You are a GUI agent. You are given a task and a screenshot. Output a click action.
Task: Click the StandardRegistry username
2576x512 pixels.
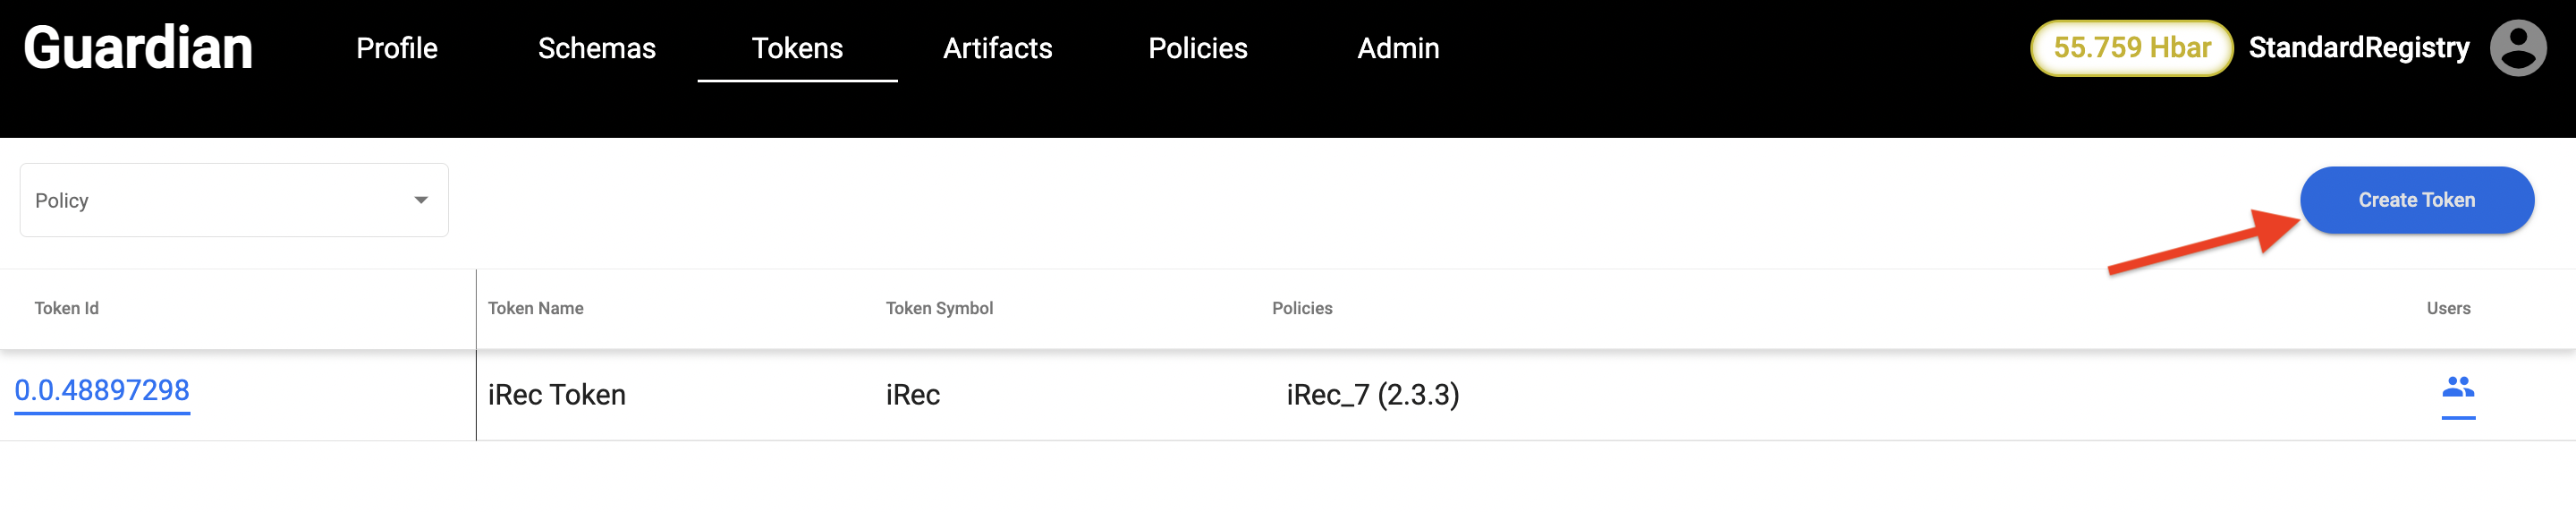click(2358, 48)
